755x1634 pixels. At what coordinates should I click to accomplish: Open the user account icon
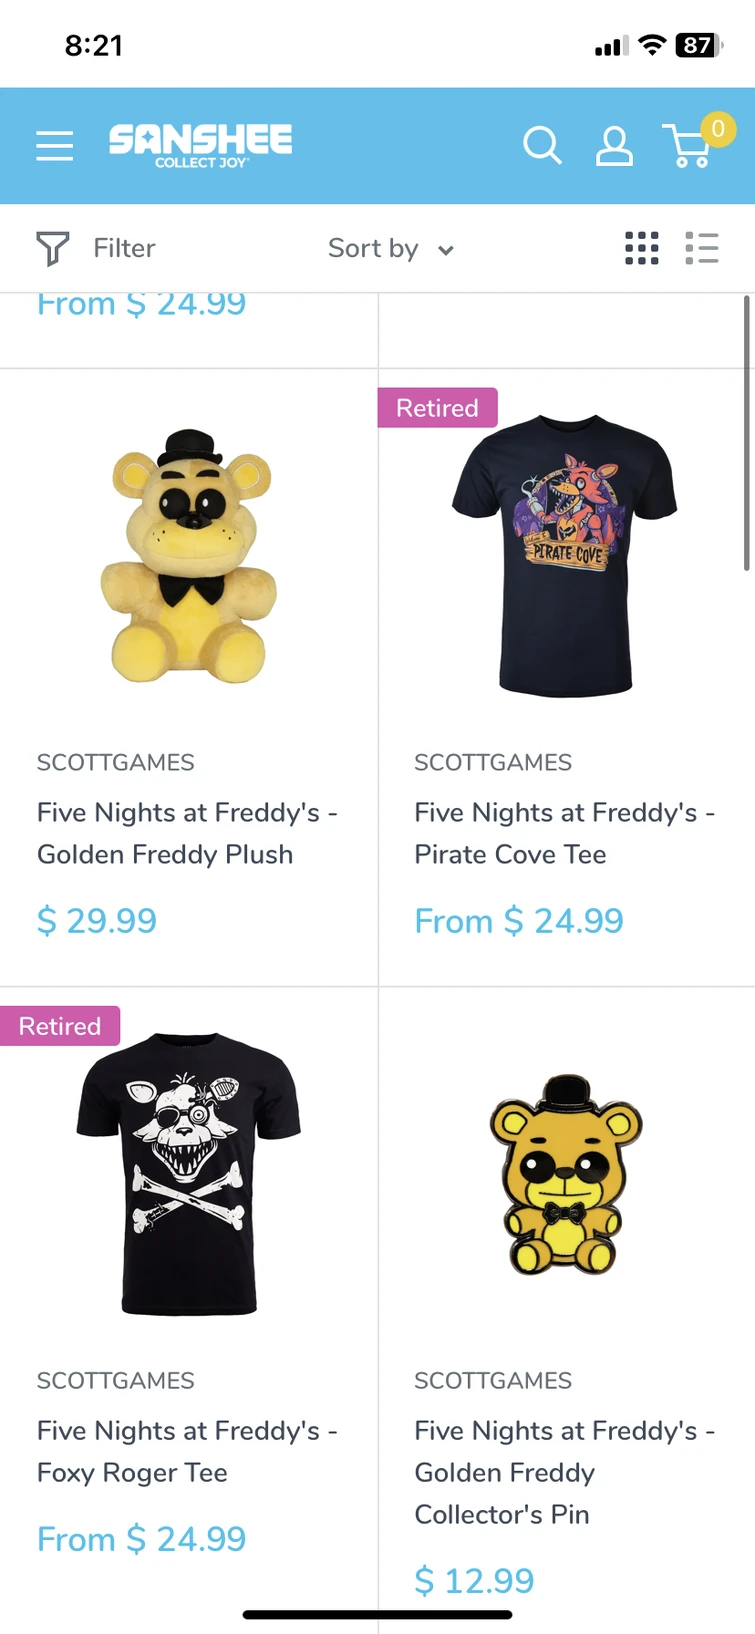(614, 146)
